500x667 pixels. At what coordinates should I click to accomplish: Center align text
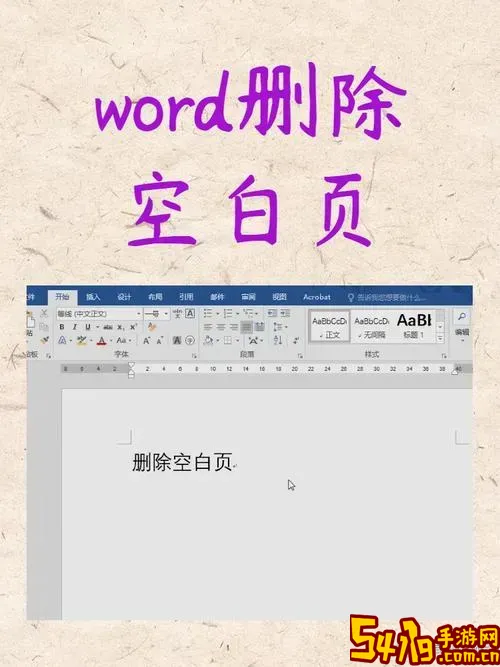click(x=220, y=327)
